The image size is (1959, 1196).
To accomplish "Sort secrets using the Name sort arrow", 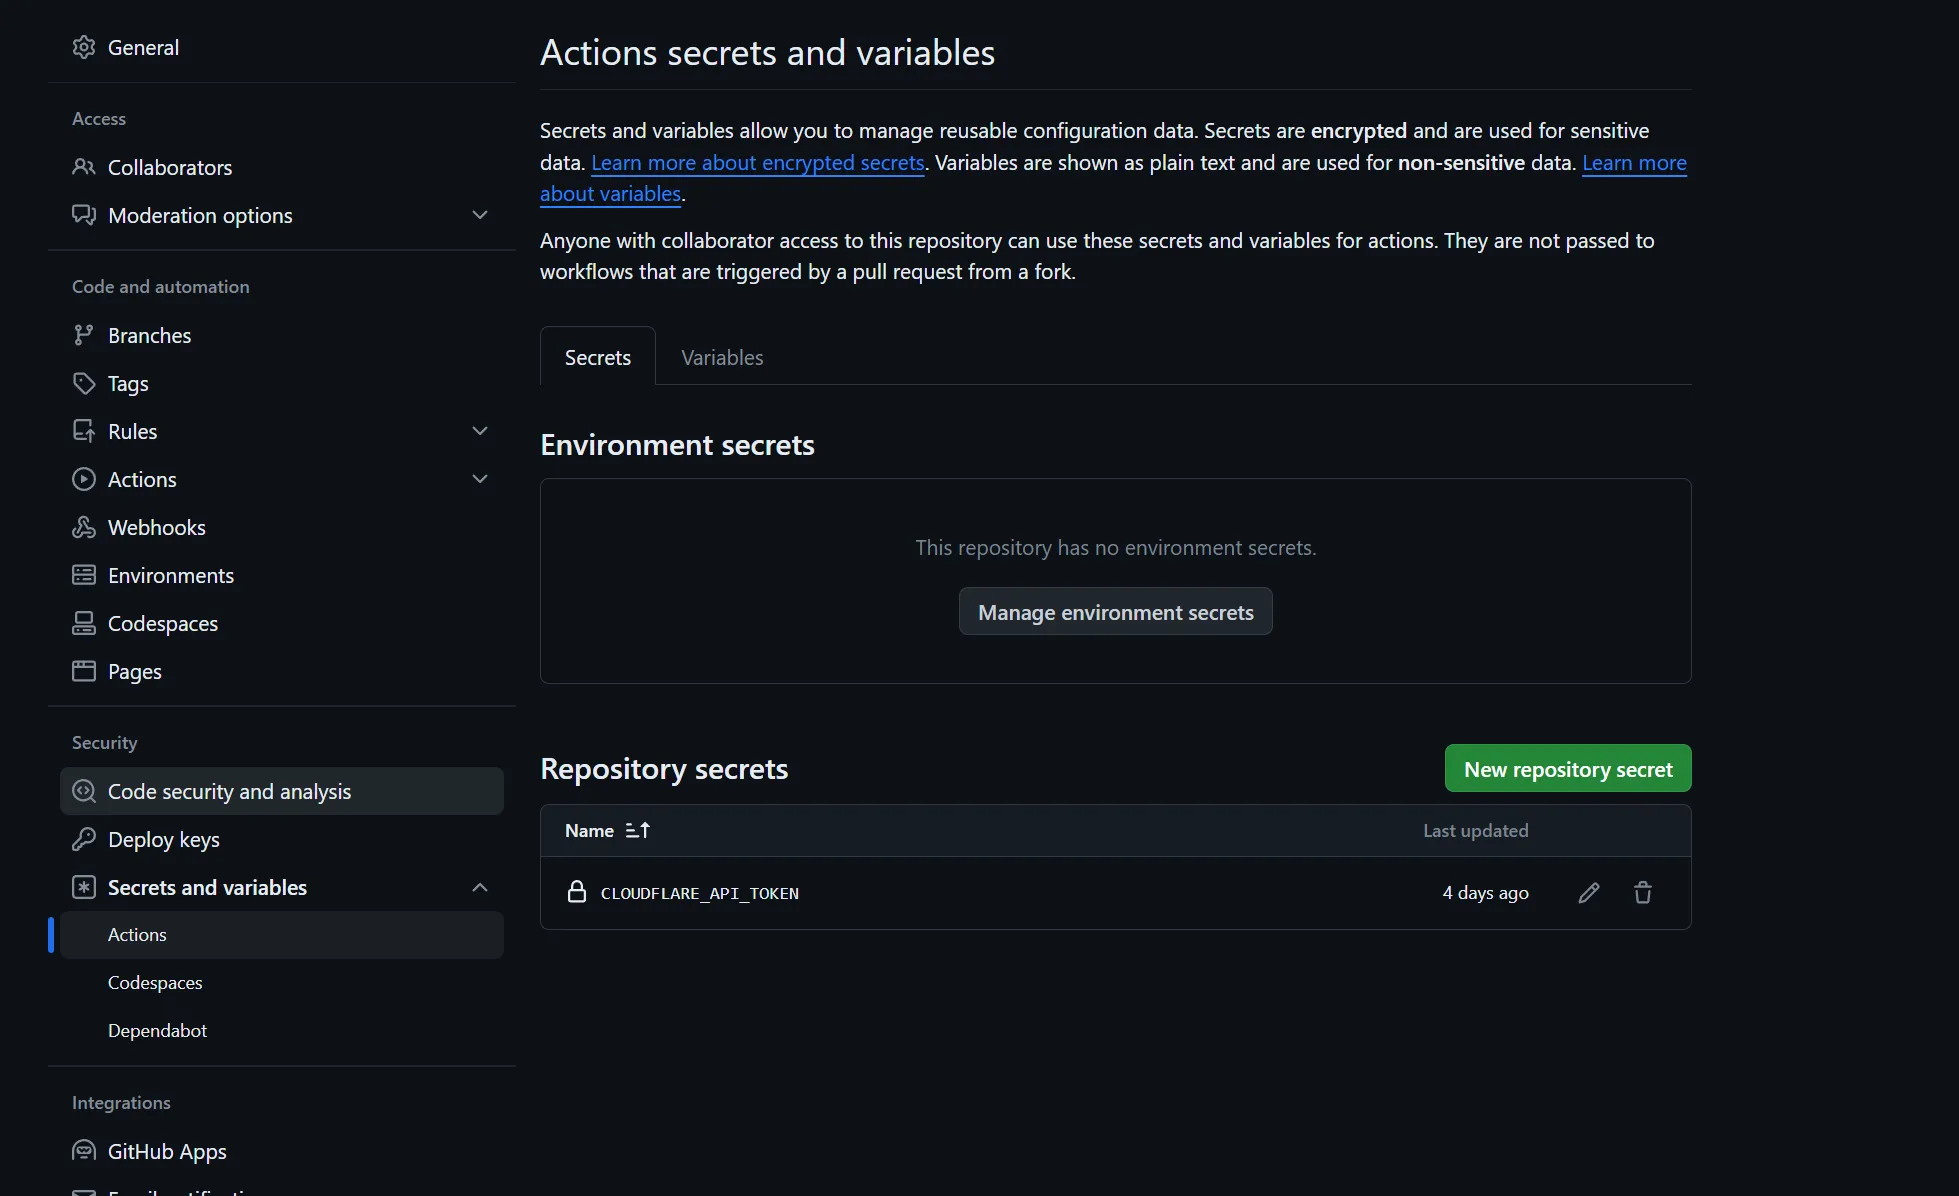I will [637, 831].
